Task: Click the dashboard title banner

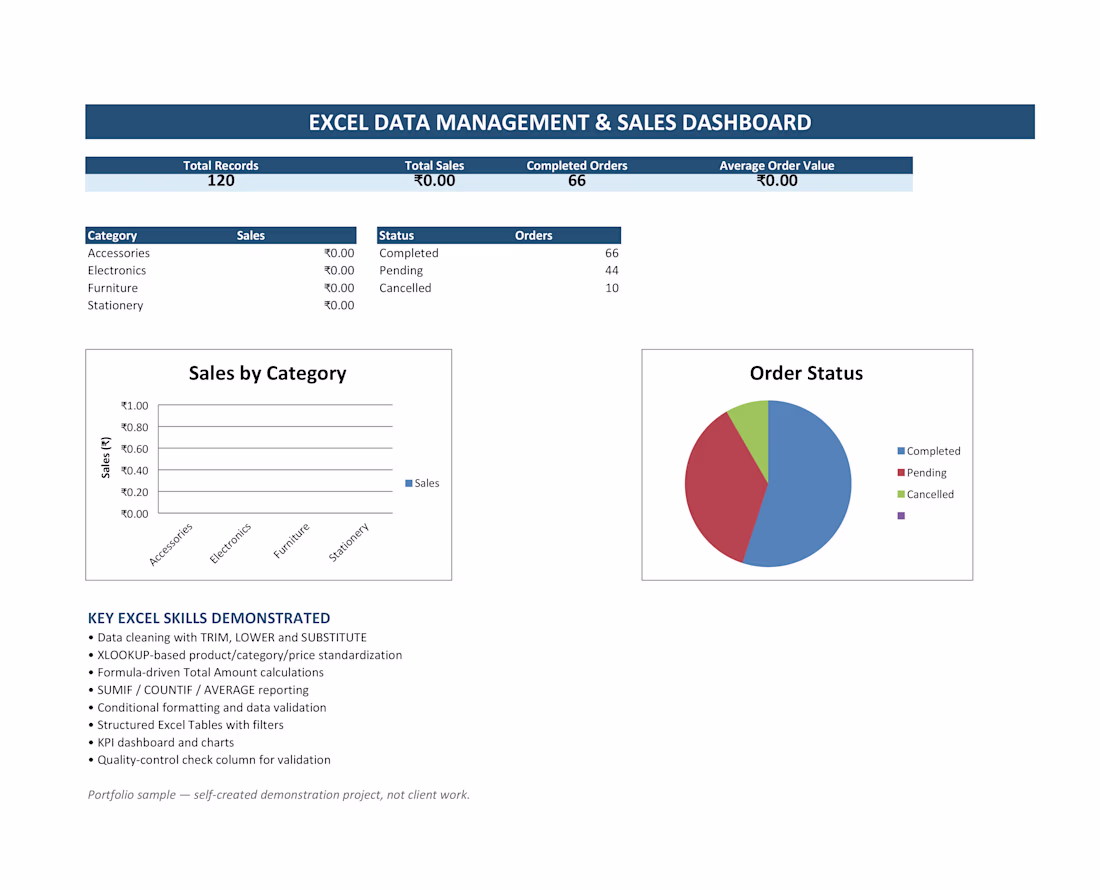Action: tap(560, 122)
